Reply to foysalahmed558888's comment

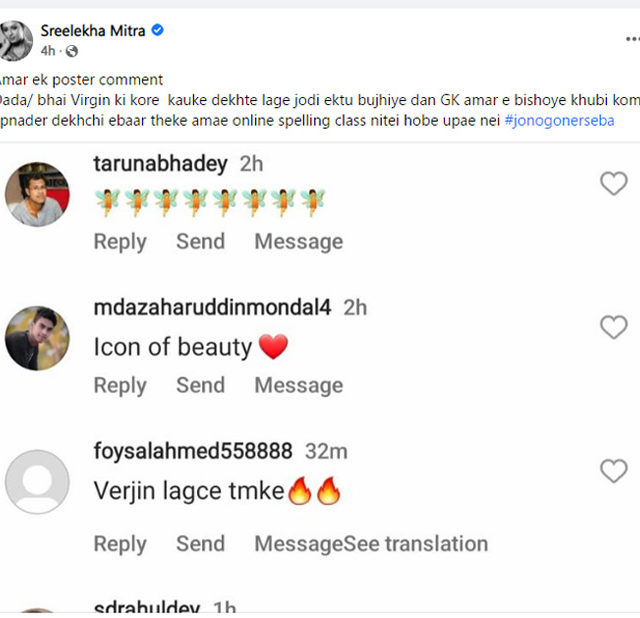click(x=120, y=544)
